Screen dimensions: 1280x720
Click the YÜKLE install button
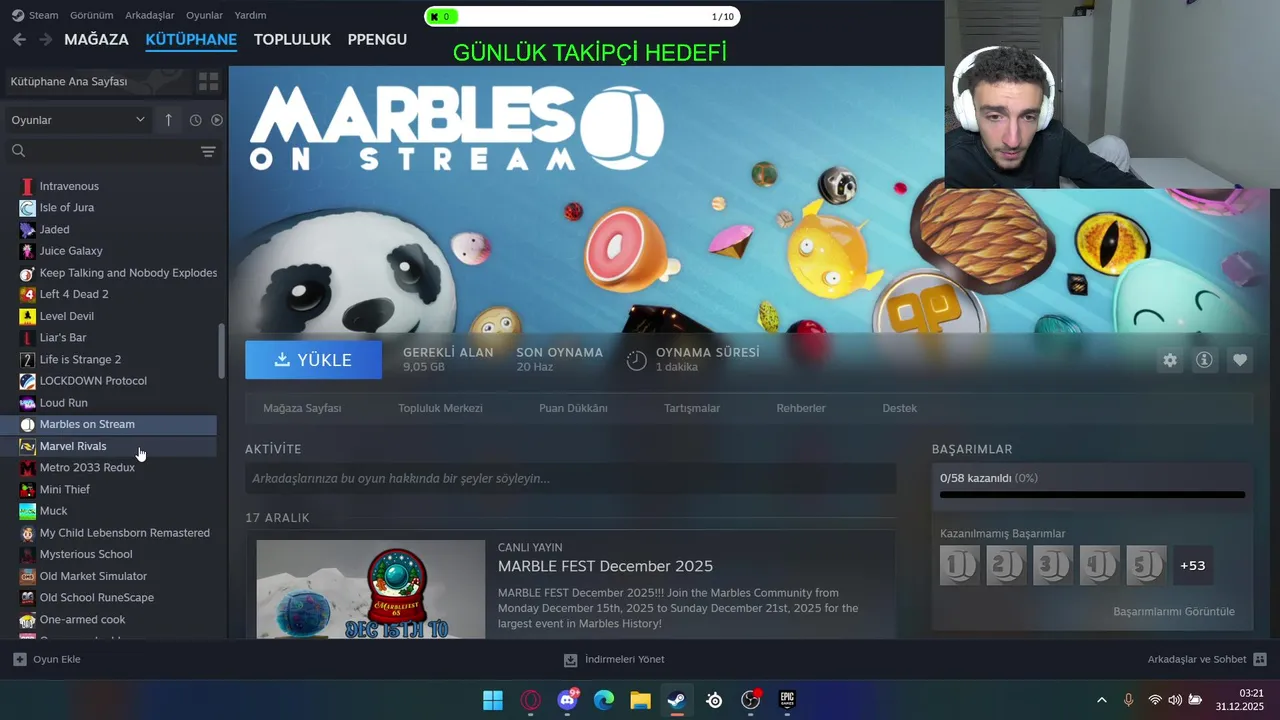click(x=313, y=360)
